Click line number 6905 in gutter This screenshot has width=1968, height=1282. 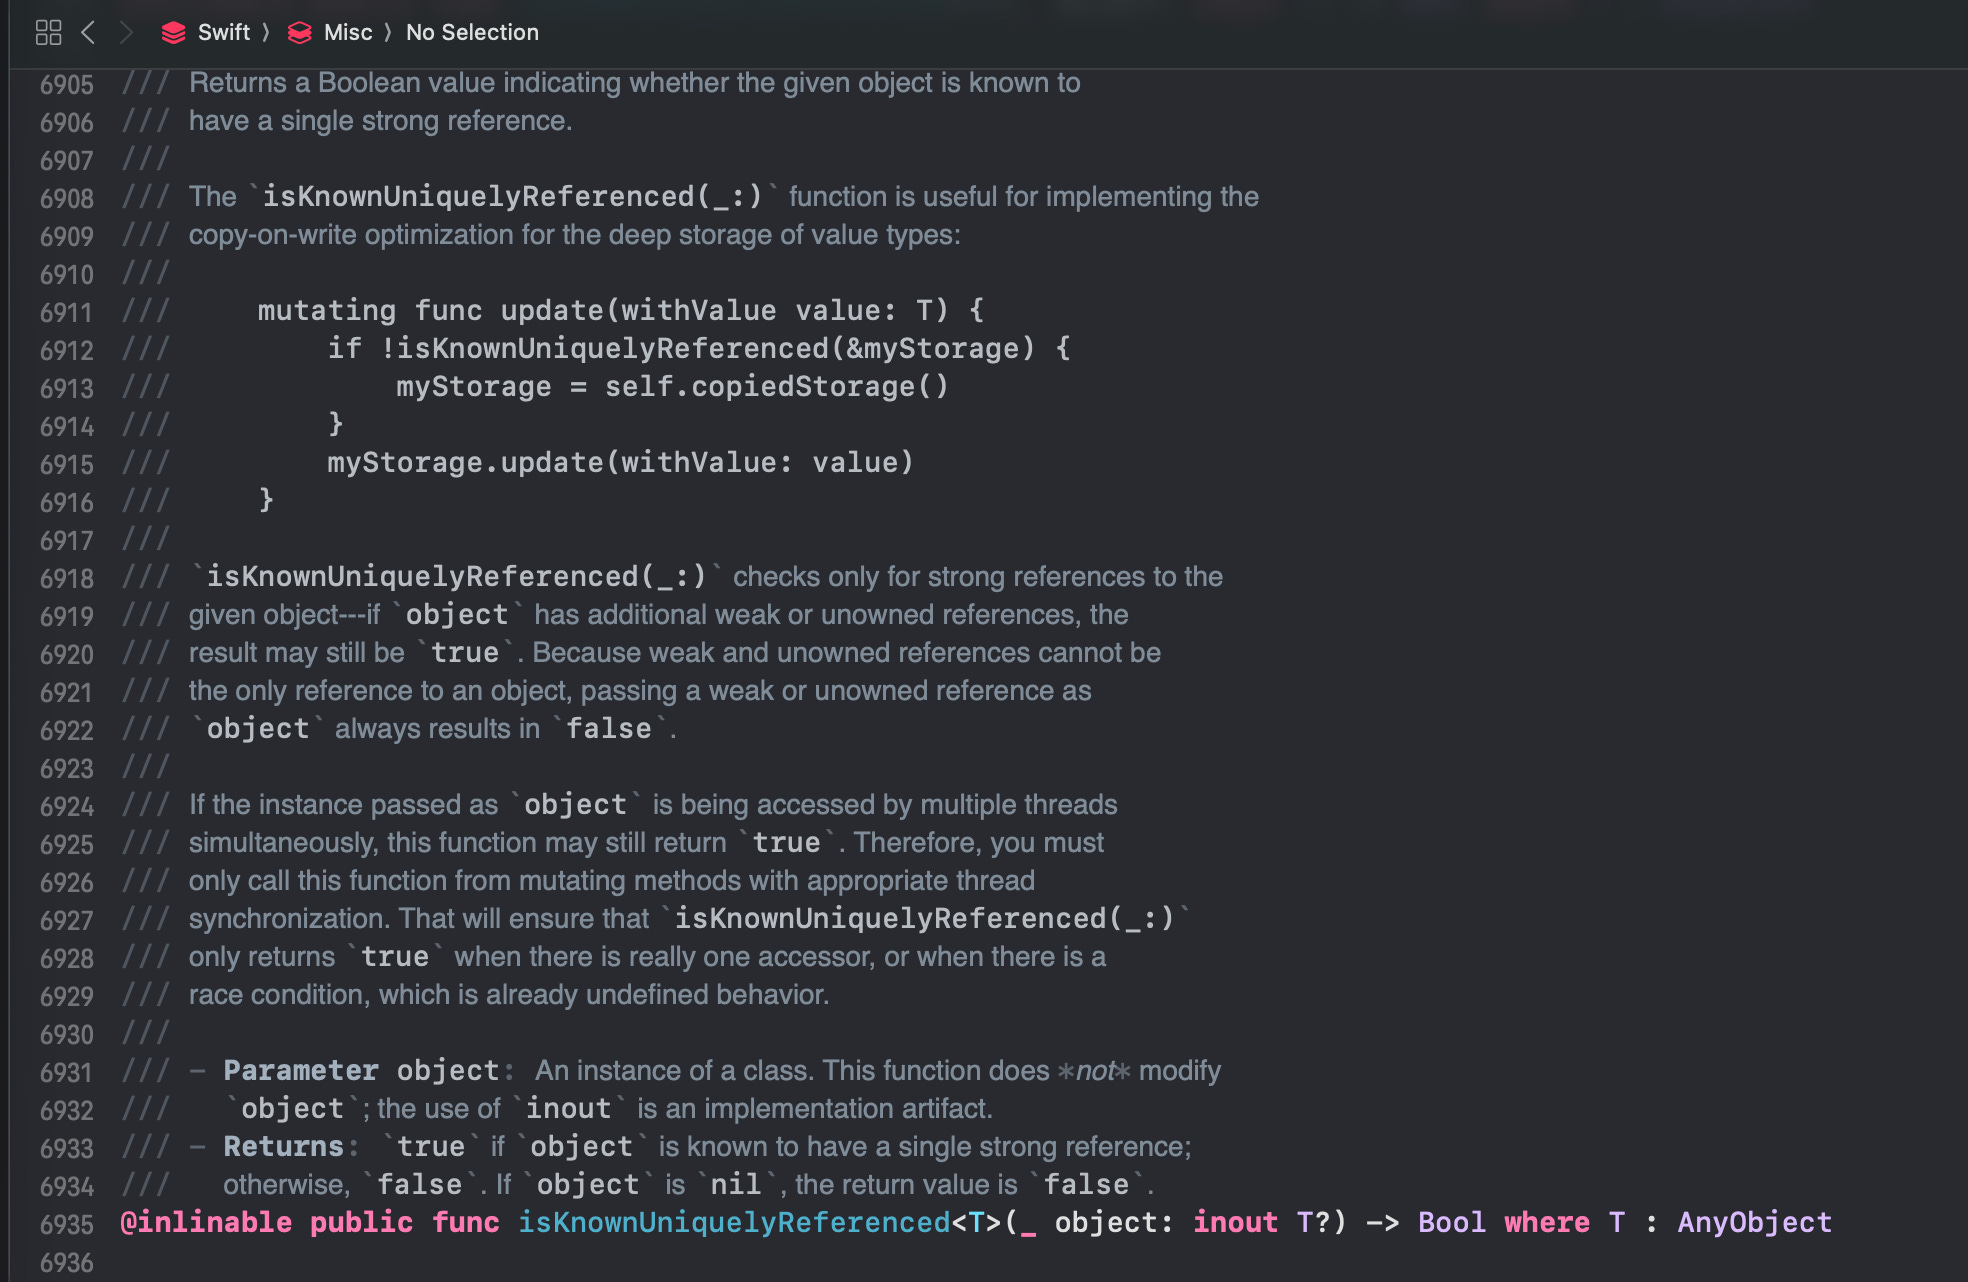66,84
